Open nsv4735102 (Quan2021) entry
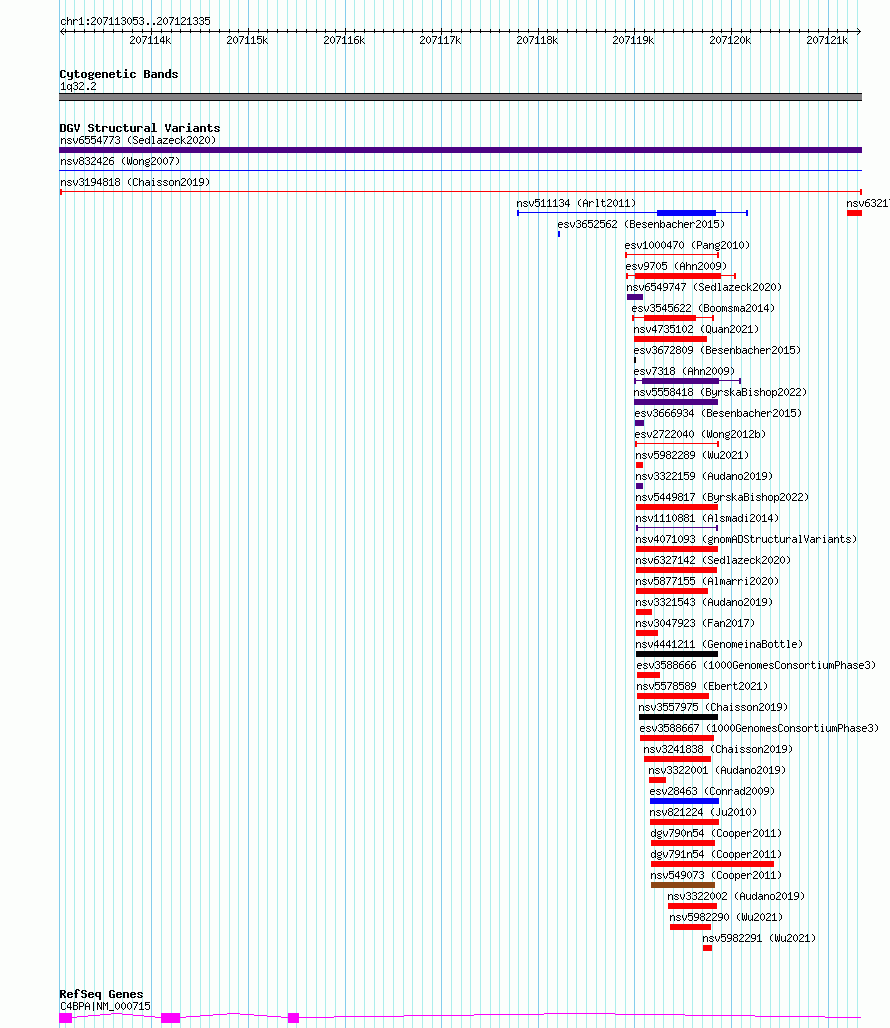 point(696,329)
